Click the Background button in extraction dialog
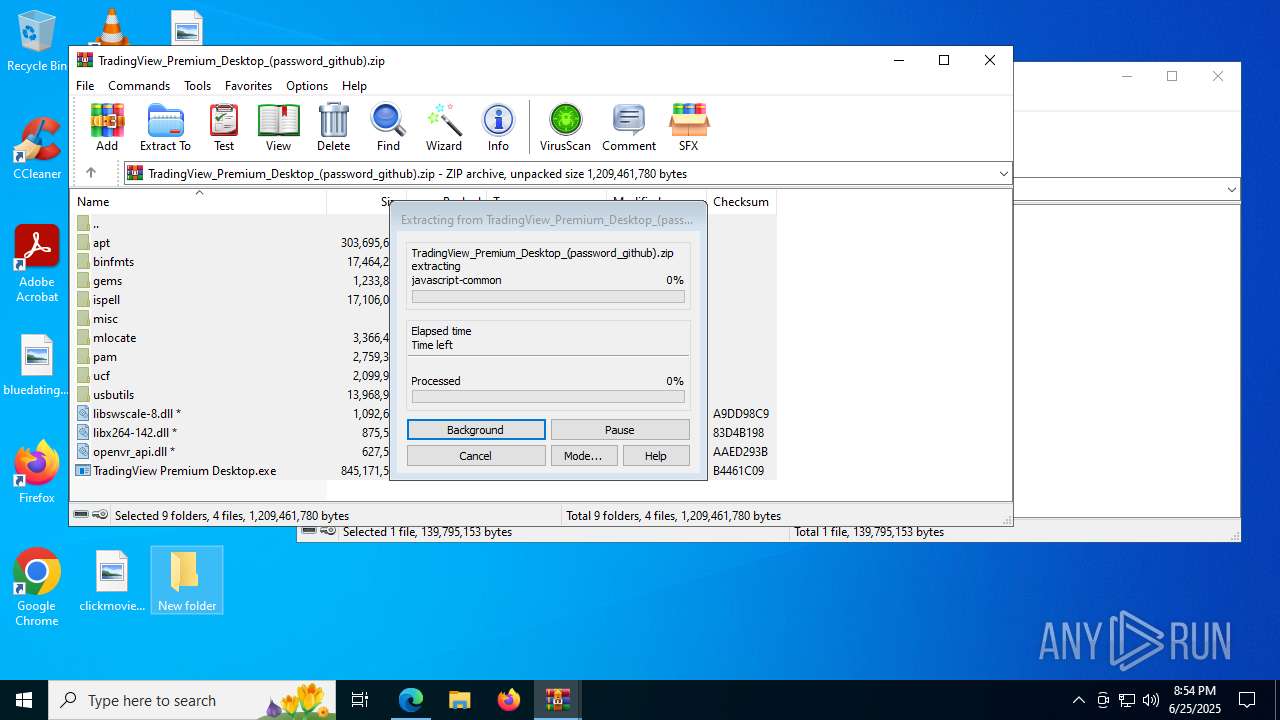The height and width of the screenshot is (720, 1280). [476, 430]
